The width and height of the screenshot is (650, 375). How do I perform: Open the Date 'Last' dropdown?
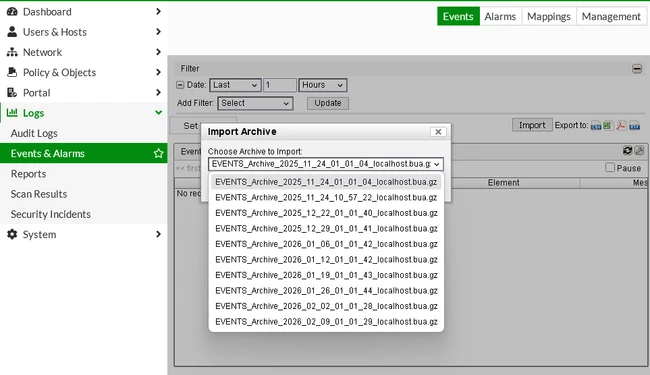tap(235, 85)
